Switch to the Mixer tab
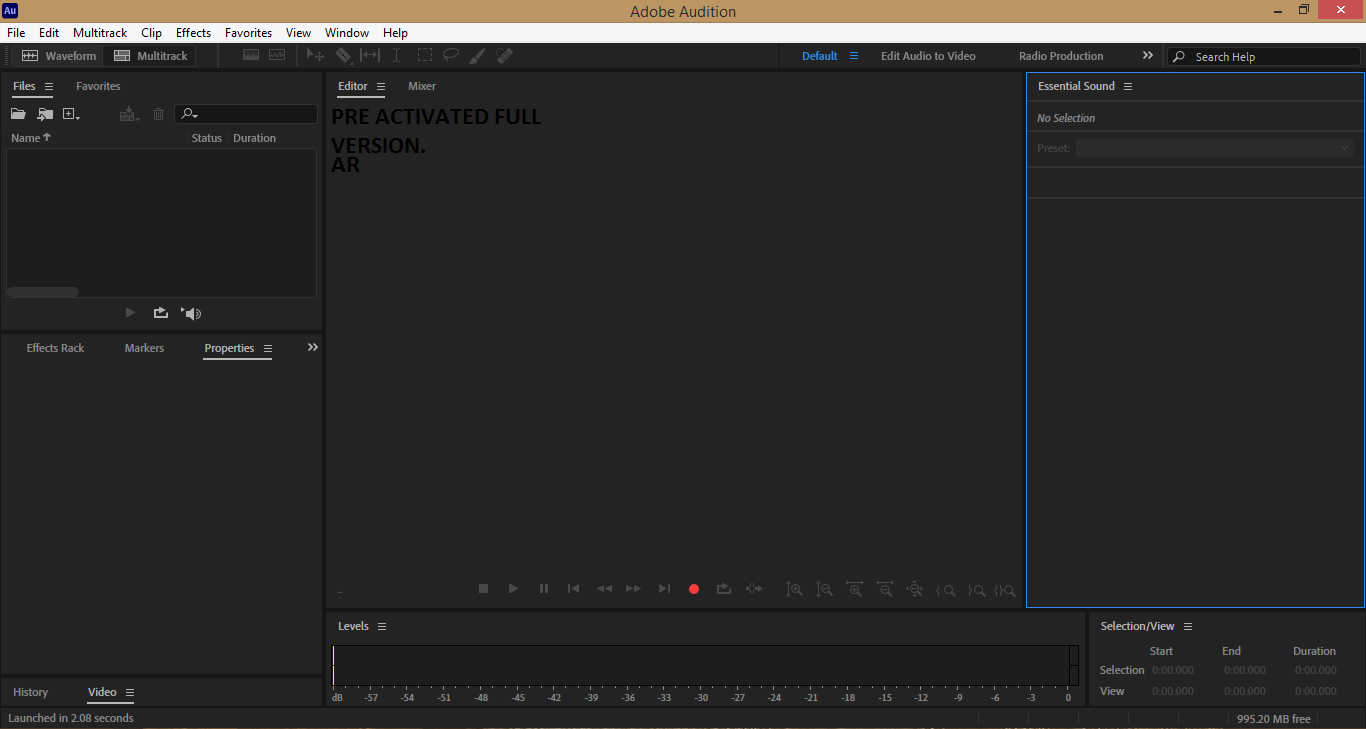 pyautogui.click(x=422, y=86)
